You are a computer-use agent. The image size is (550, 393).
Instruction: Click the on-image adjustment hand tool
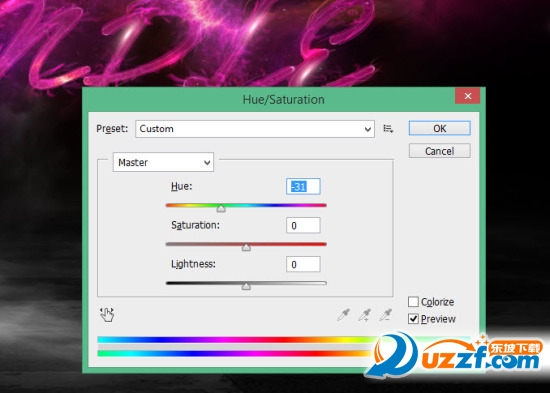[107, 315]
